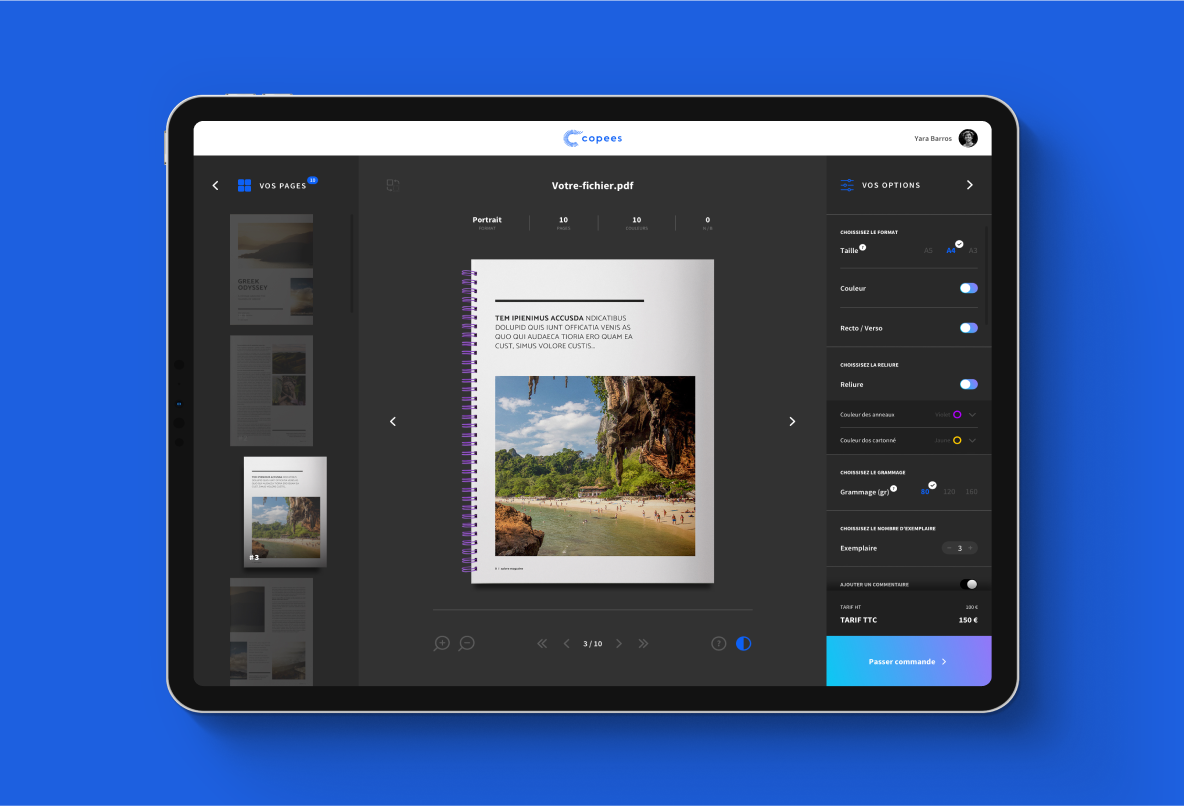Click the zoom out magnifier icon
Viewport: 1184px width, 806px height.
[x=466, y=643]
